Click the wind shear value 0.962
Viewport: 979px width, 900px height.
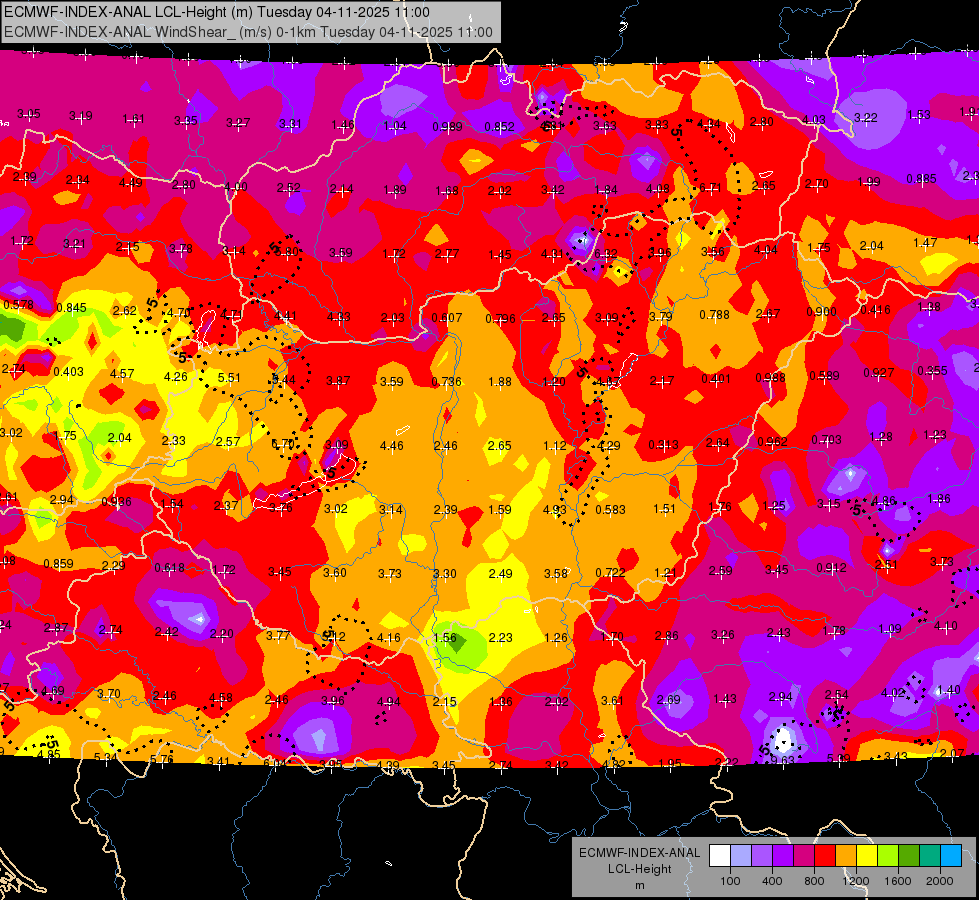(772, 442)
